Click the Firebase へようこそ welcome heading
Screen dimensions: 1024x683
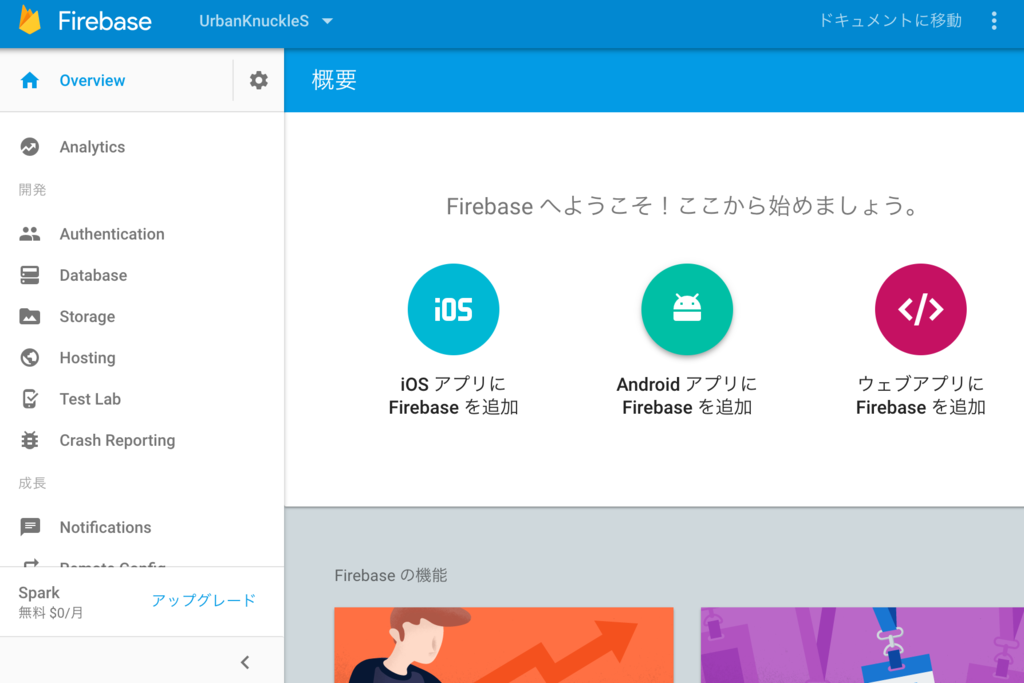682,206
